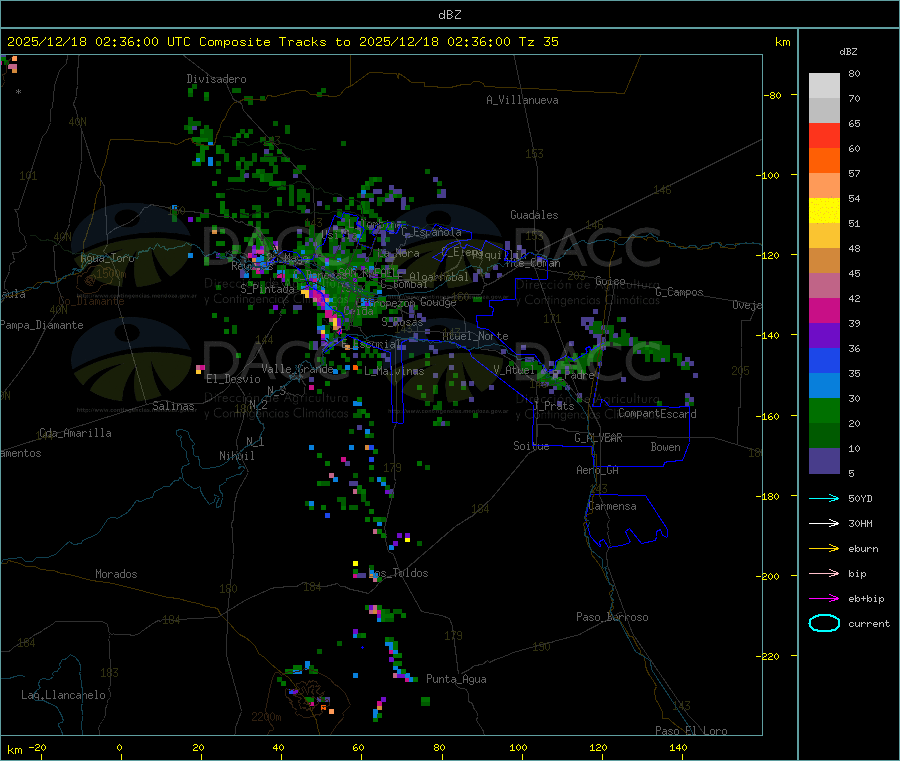The height and width of the screenshot is (761, 900).
Task: Click the Paso_Barroso map label
Action: pyautogui.click(x=612, y=617)
